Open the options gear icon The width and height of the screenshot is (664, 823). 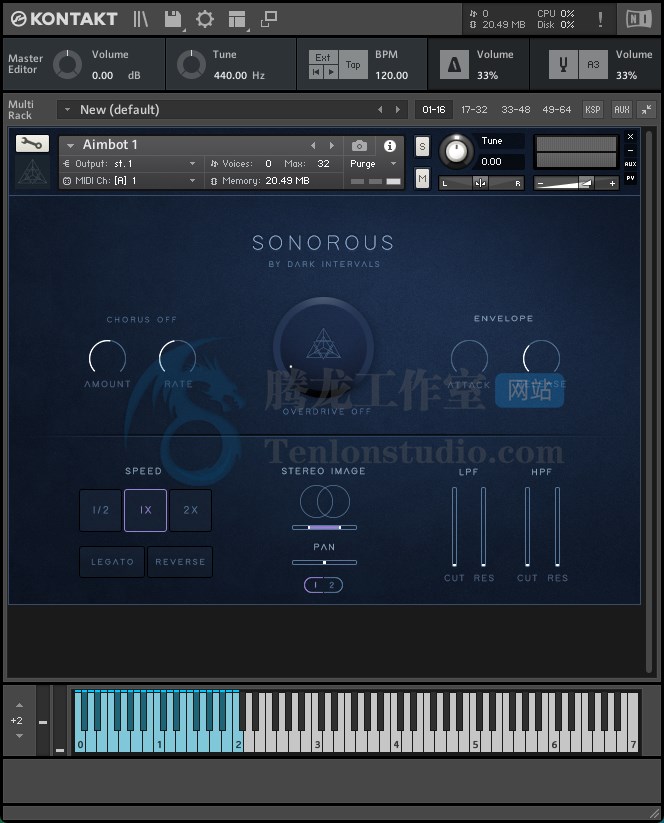pos(205,19)
